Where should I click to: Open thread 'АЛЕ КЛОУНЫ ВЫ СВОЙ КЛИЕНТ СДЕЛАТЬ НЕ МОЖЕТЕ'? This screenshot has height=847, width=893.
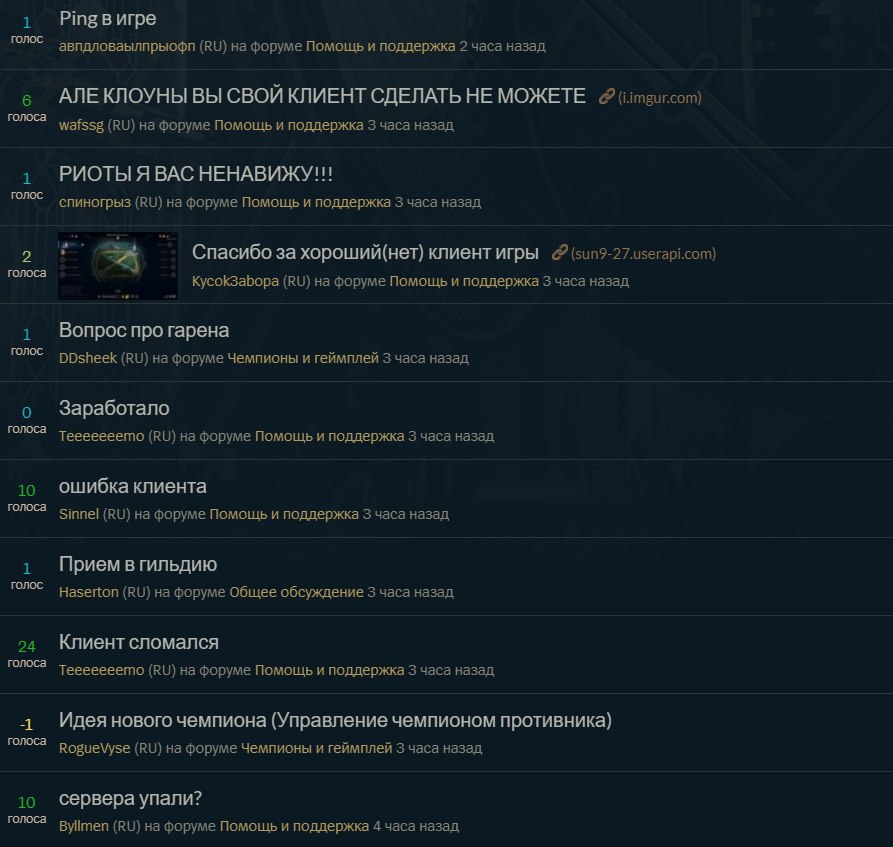[322, 96]
